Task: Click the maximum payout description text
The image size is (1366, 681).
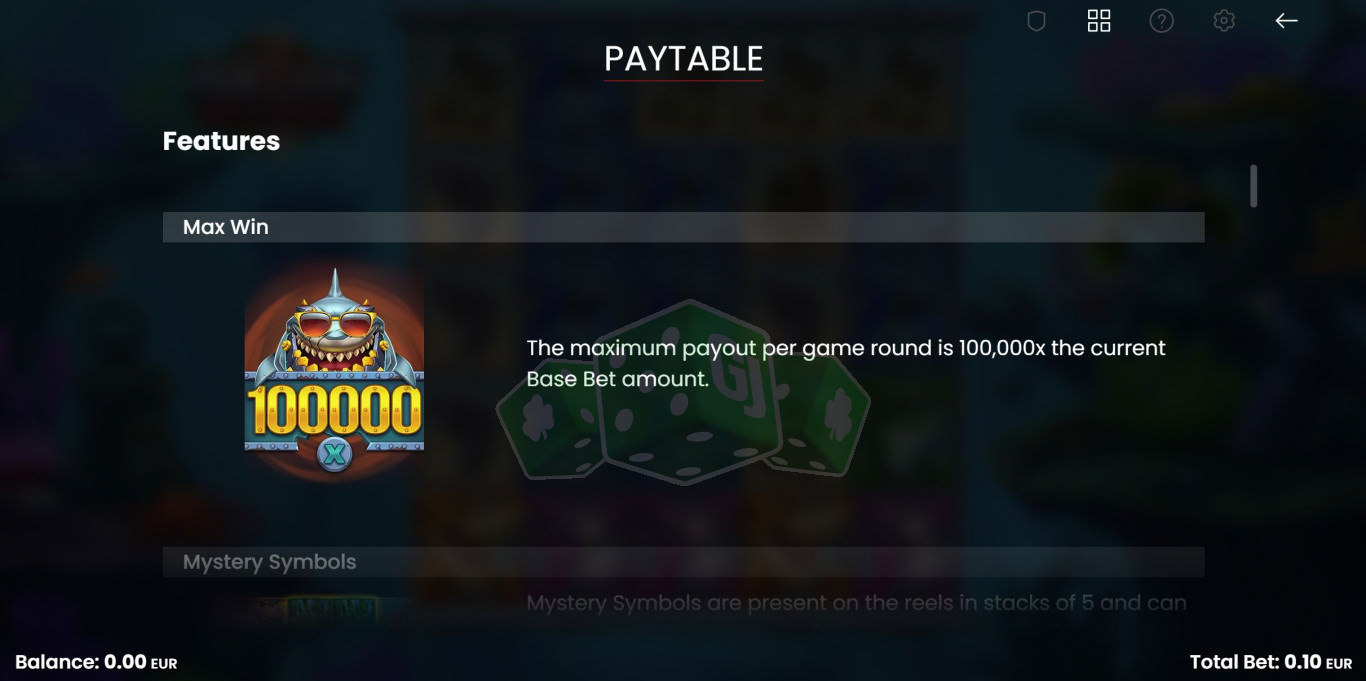Action: (846, 363)
